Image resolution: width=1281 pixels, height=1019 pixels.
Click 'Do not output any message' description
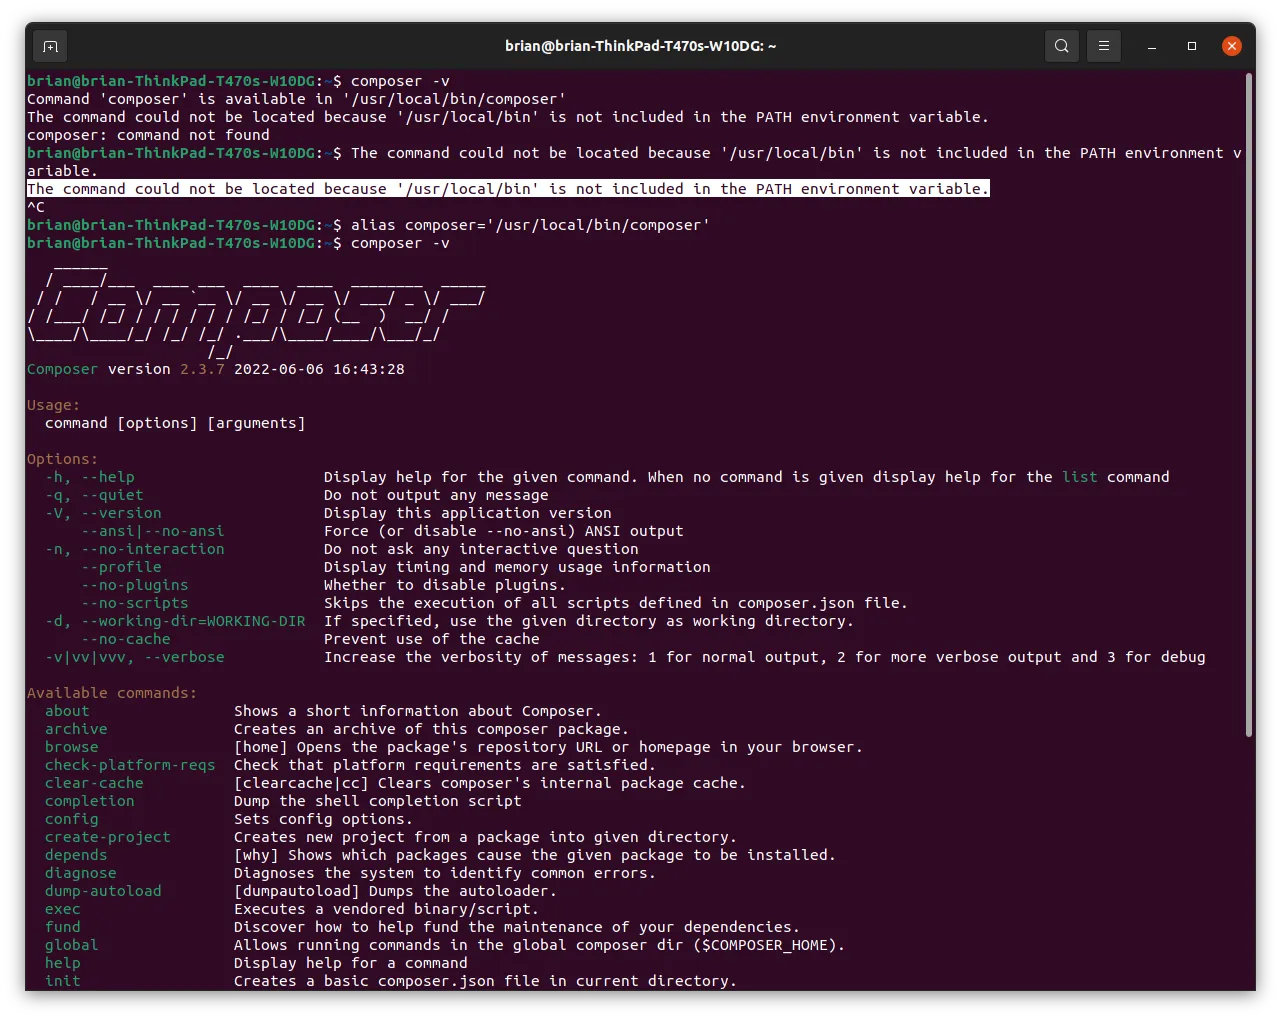436,495
